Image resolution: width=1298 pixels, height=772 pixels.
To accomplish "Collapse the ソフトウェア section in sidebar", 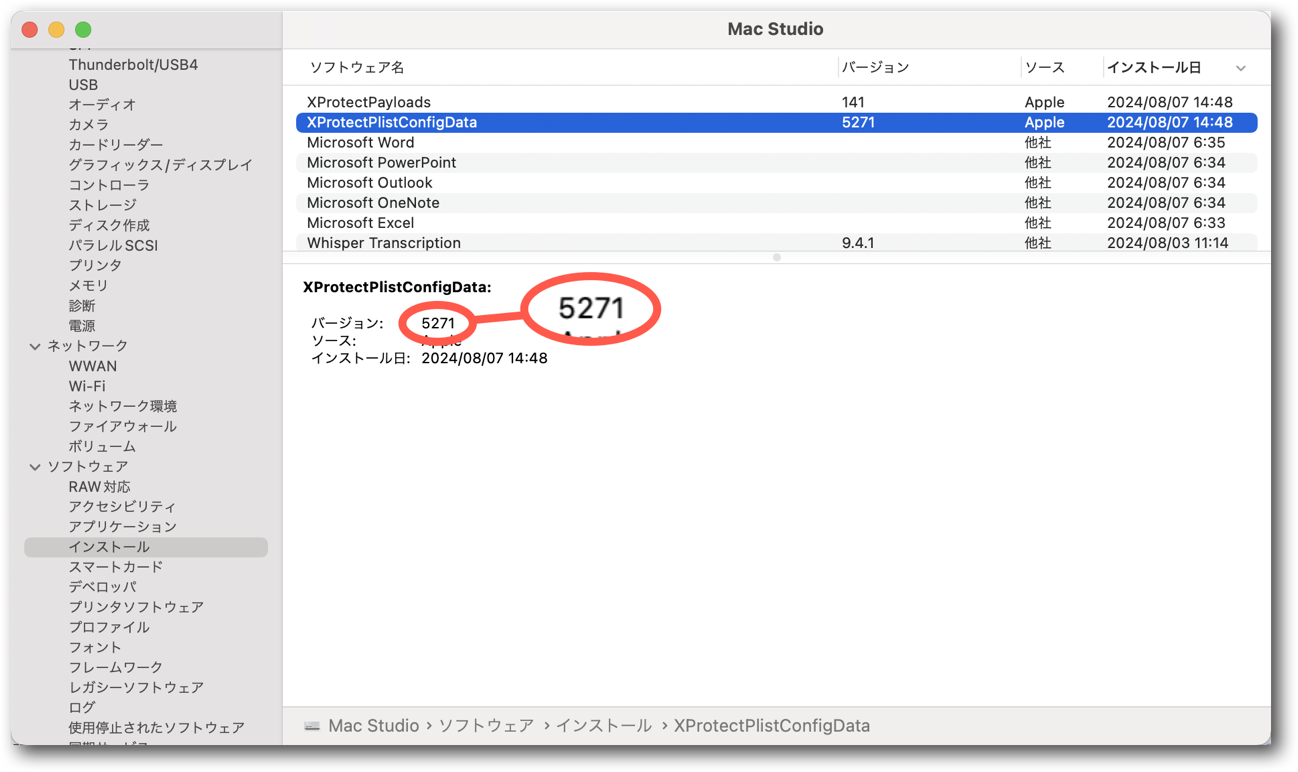I will tap(35, 467).
